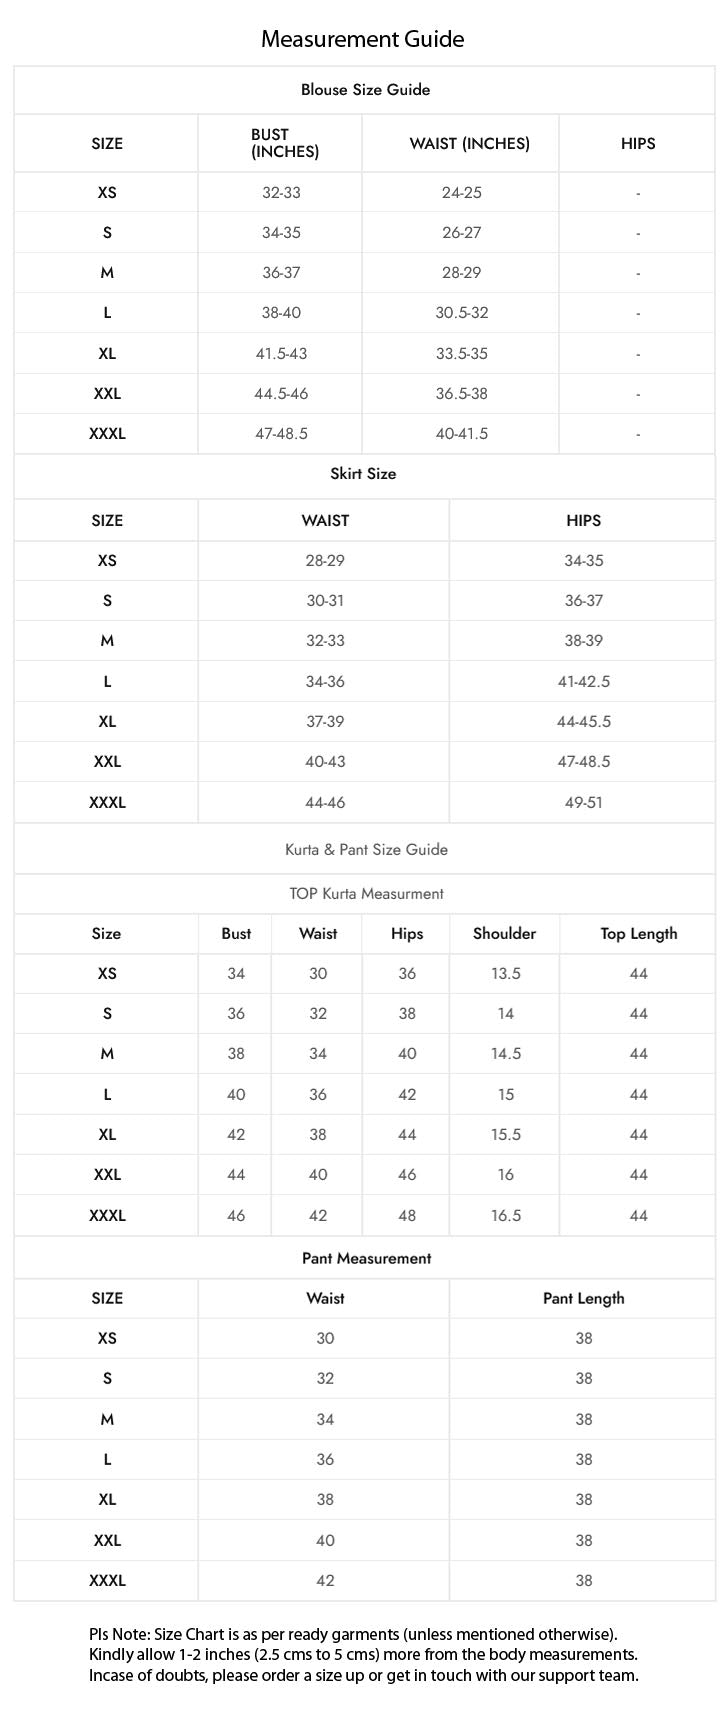Click the 49-51 hips value cell
Image resolution: width=728 pixels, height=1715 pixels.
[x=583, y=802]
